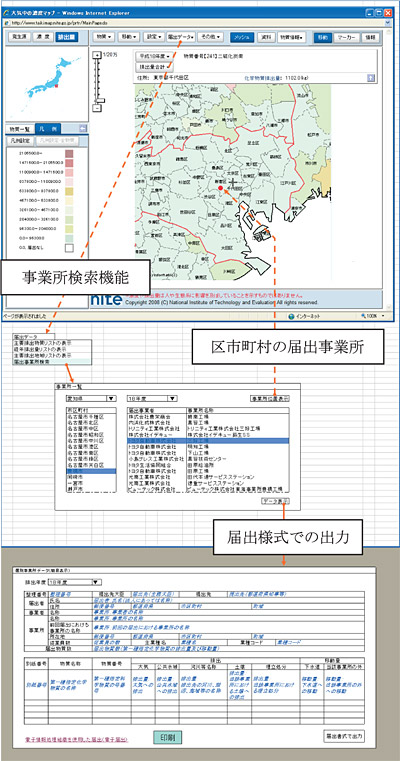This screenshot has height=761, width=400.
Task: Open the 愛知県 prefecture dropdown
Action: 91,398
